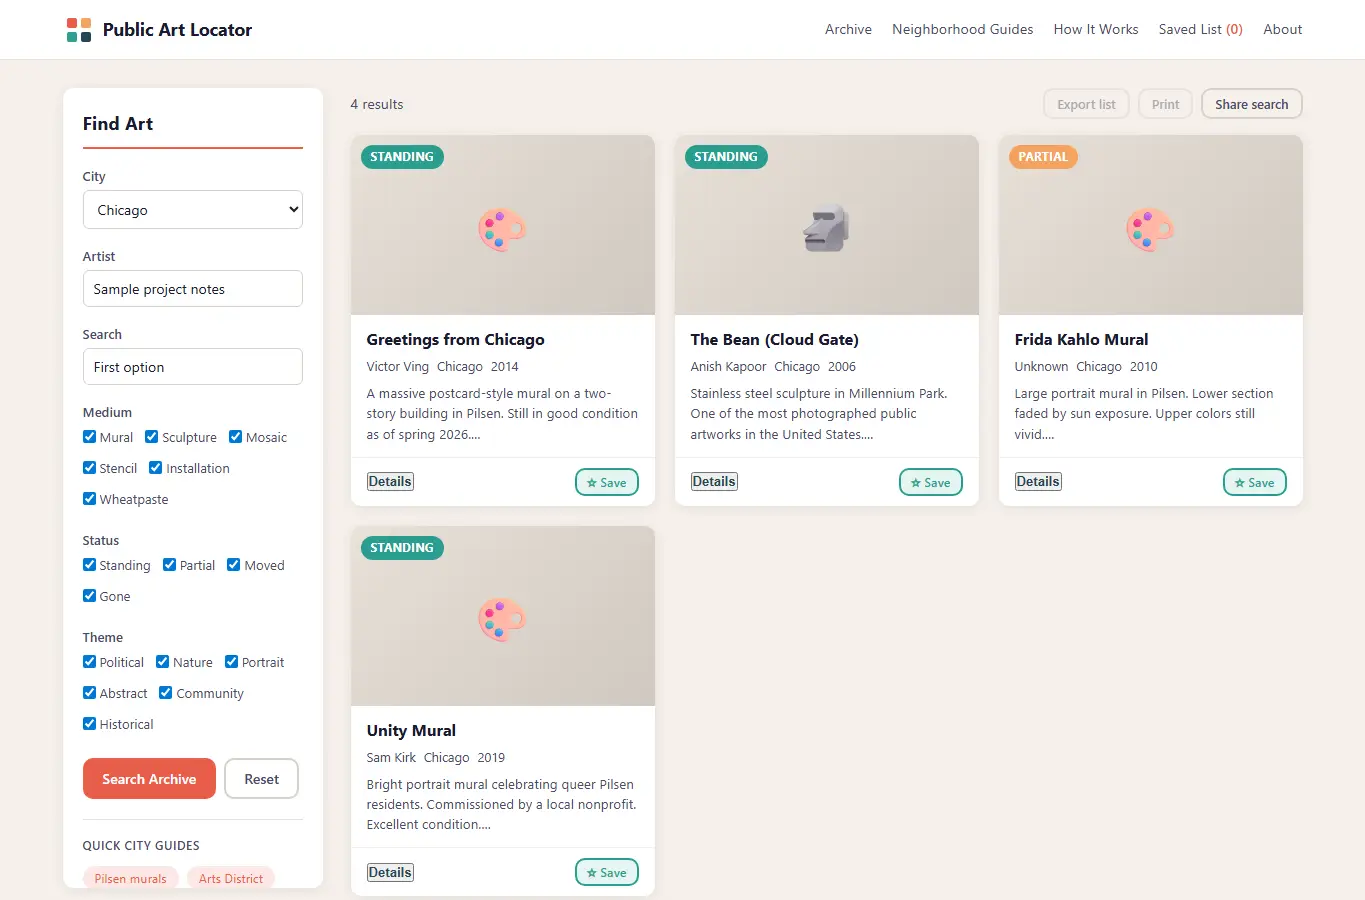The image size is (1365, 900).
Task: Click the Reset filters button
Action: [261, 779]
